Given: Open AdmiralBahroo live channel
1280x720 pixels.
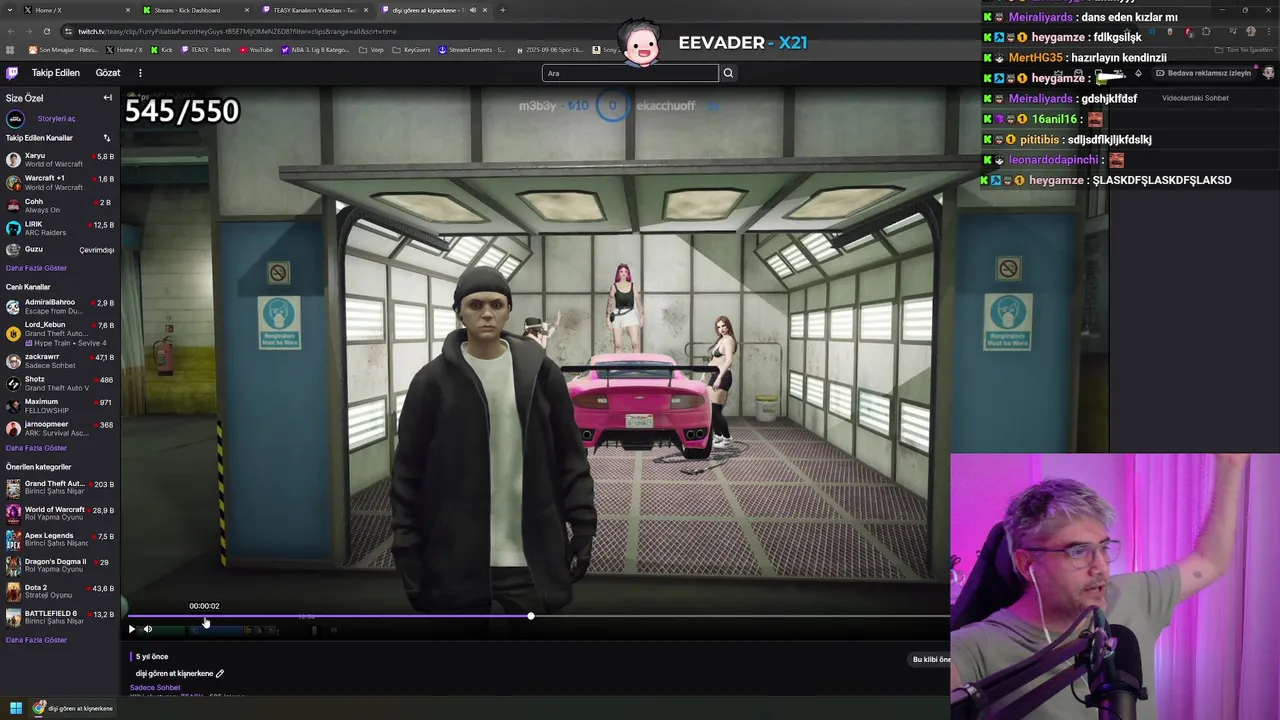Looking at the screenshot, I should point(60,306).
